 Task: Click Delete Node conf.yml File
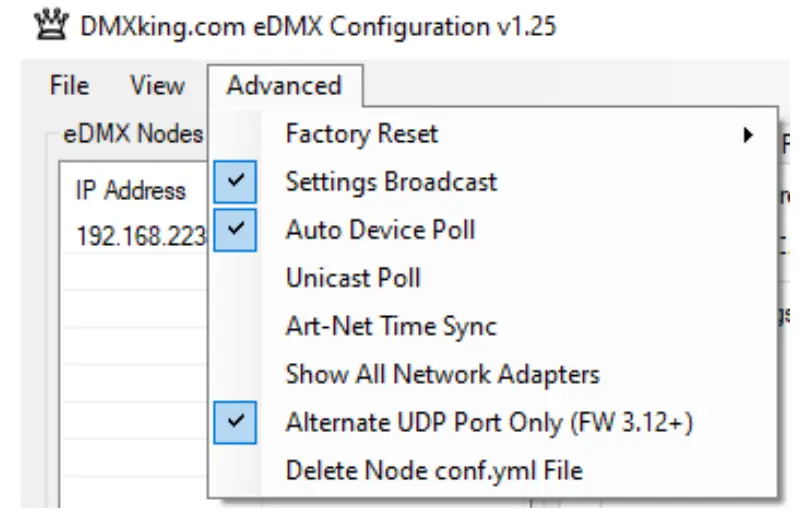click(x=434, y=470)
